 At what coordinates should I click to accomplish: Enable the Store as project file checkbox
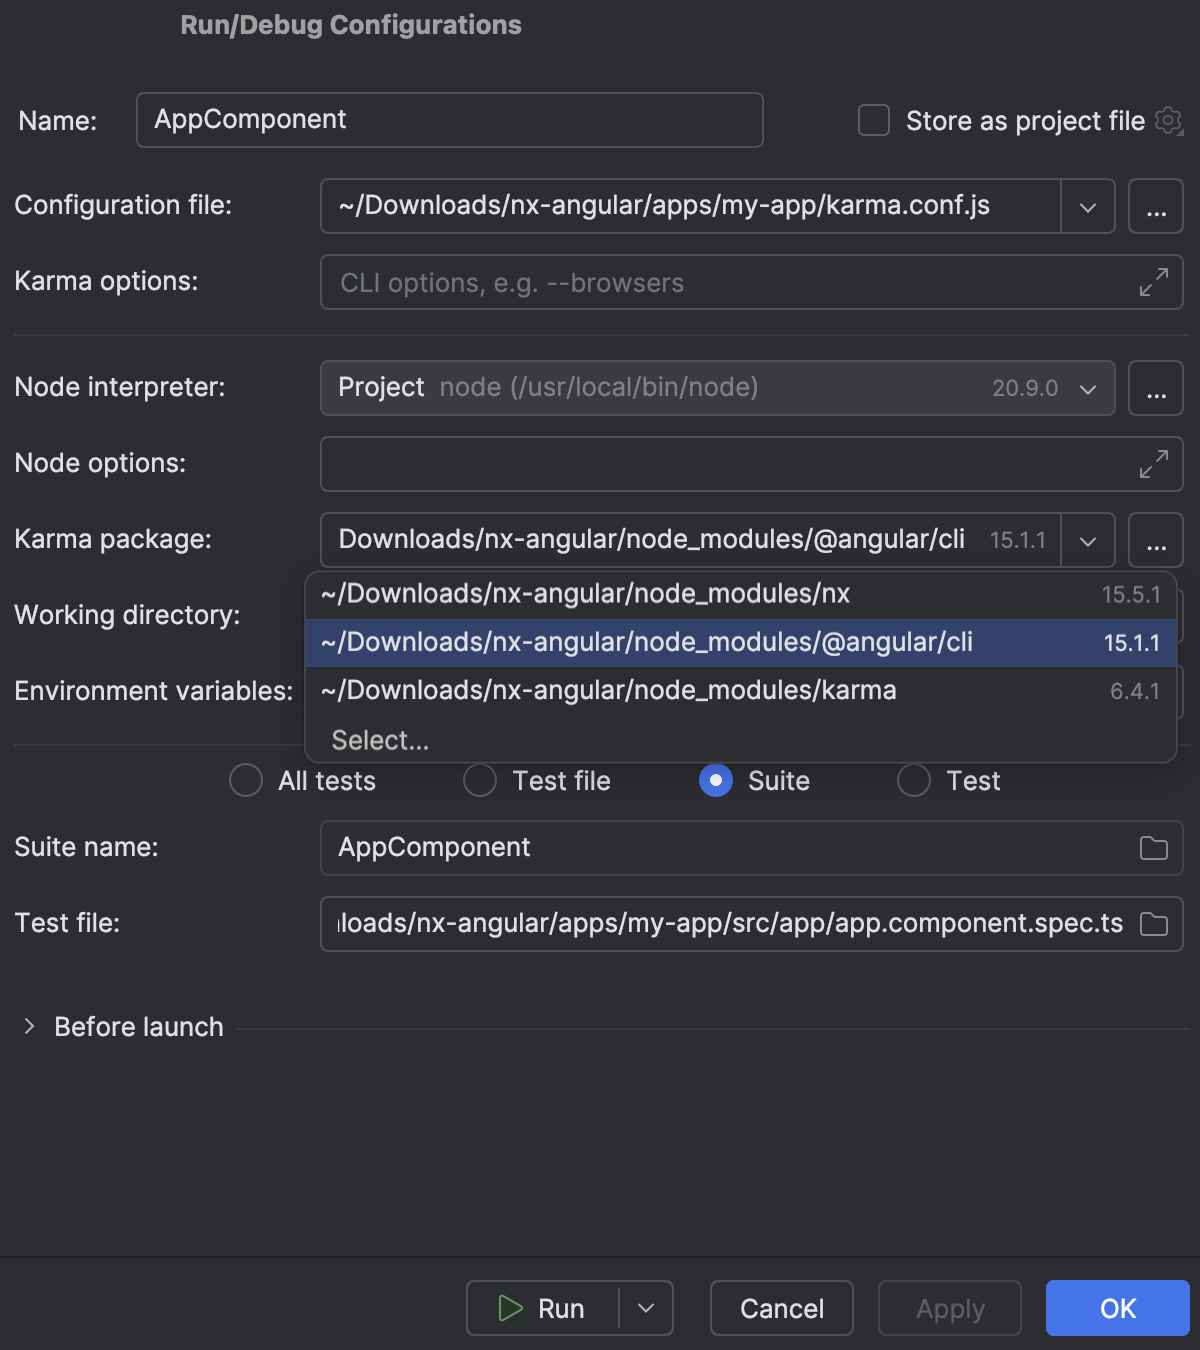tap(873, 120)
